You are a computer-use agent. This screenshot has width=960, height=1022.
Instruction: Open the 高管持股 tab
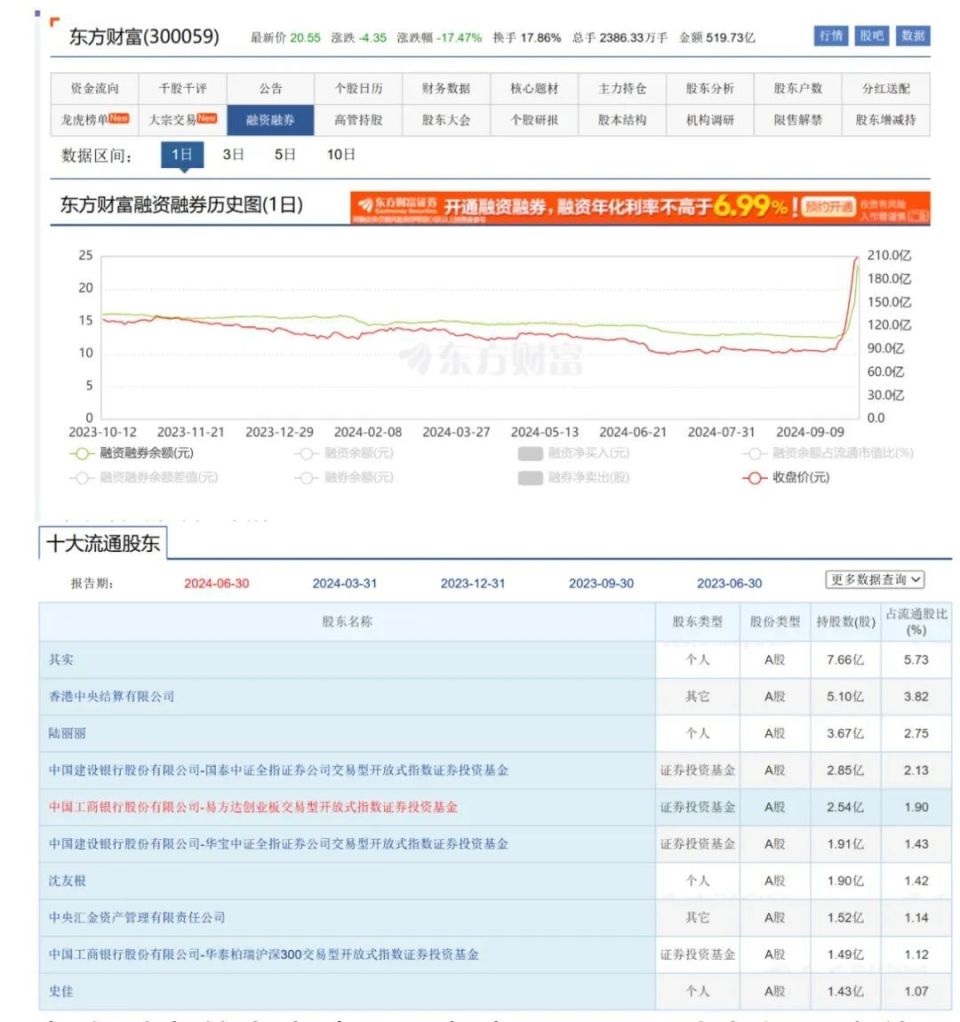(x=358, y=120)
